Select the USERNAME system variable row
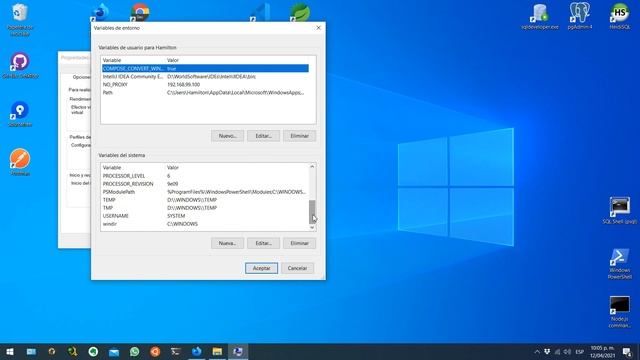The height and width of the screenshot is (360, 640). click(205, 216)
